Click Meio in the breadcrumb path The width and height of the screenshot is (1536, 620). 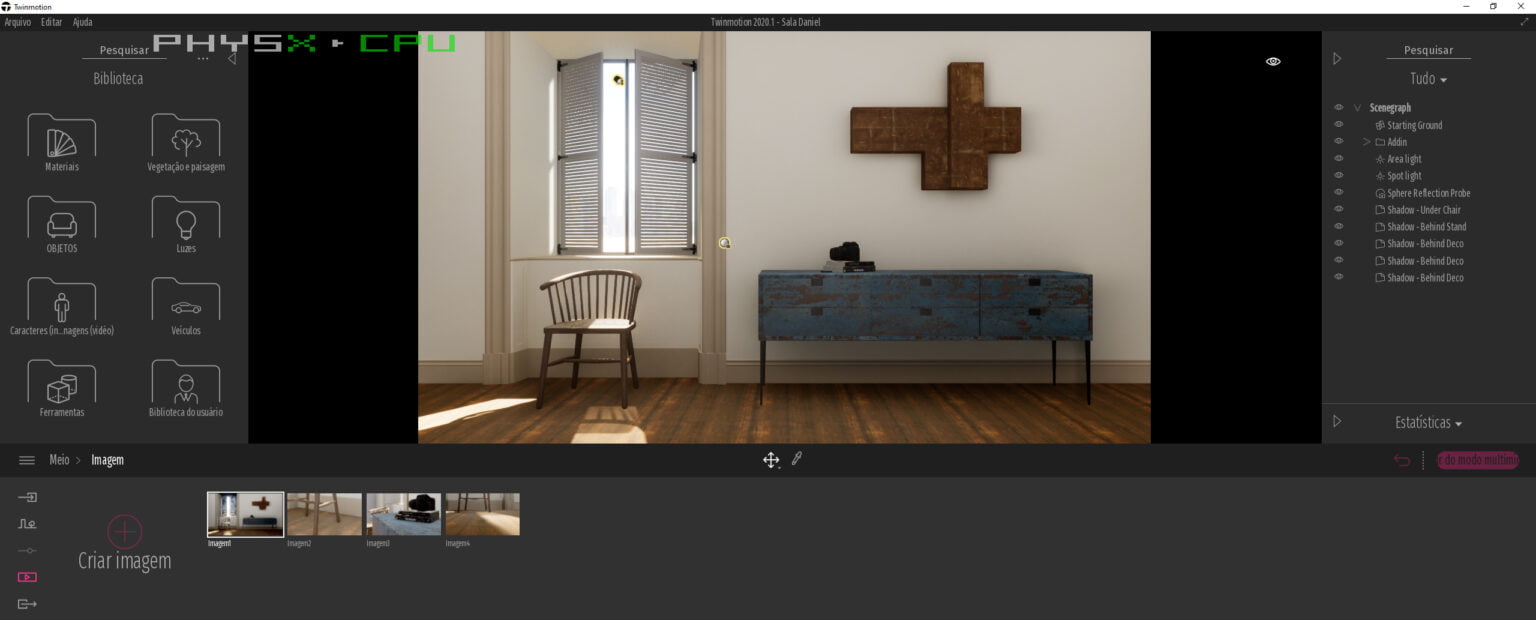(59, 460)
